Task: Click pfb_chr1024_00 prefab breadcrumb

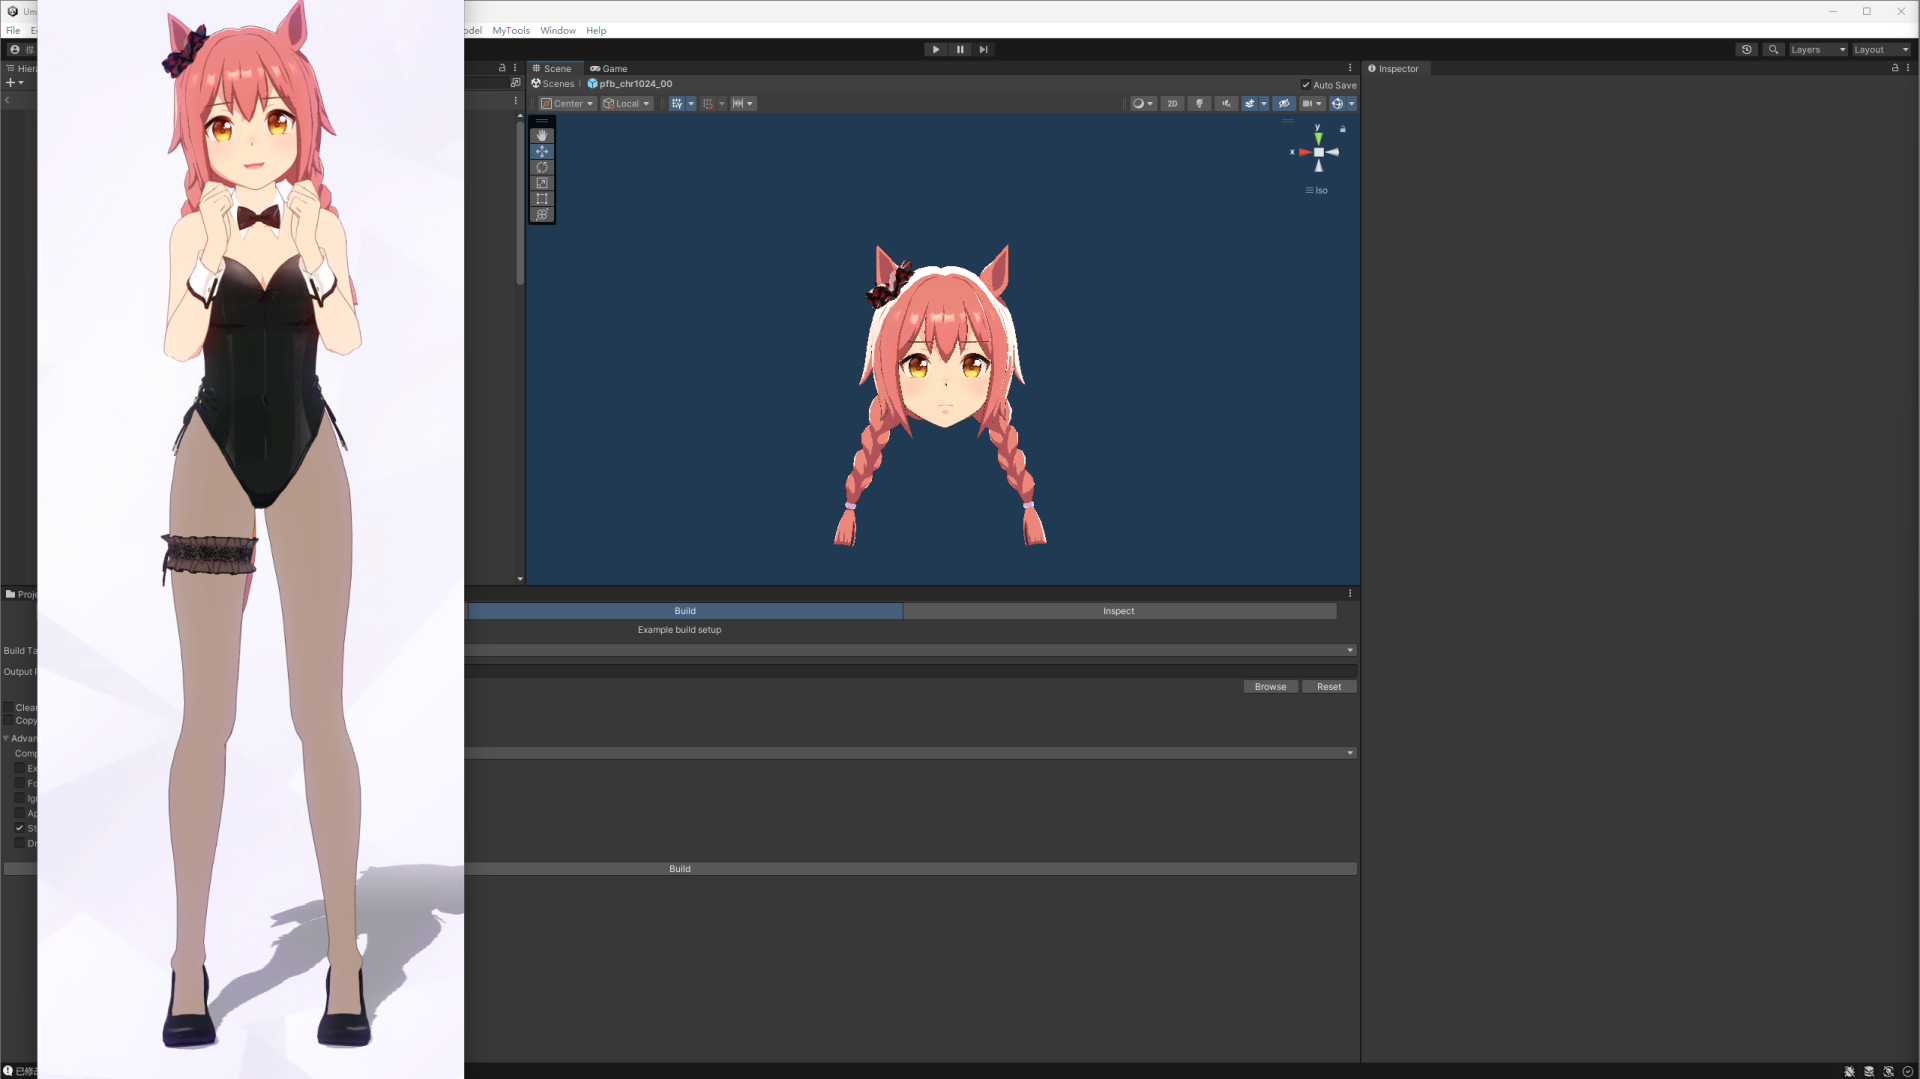Action: coord(630,84)
